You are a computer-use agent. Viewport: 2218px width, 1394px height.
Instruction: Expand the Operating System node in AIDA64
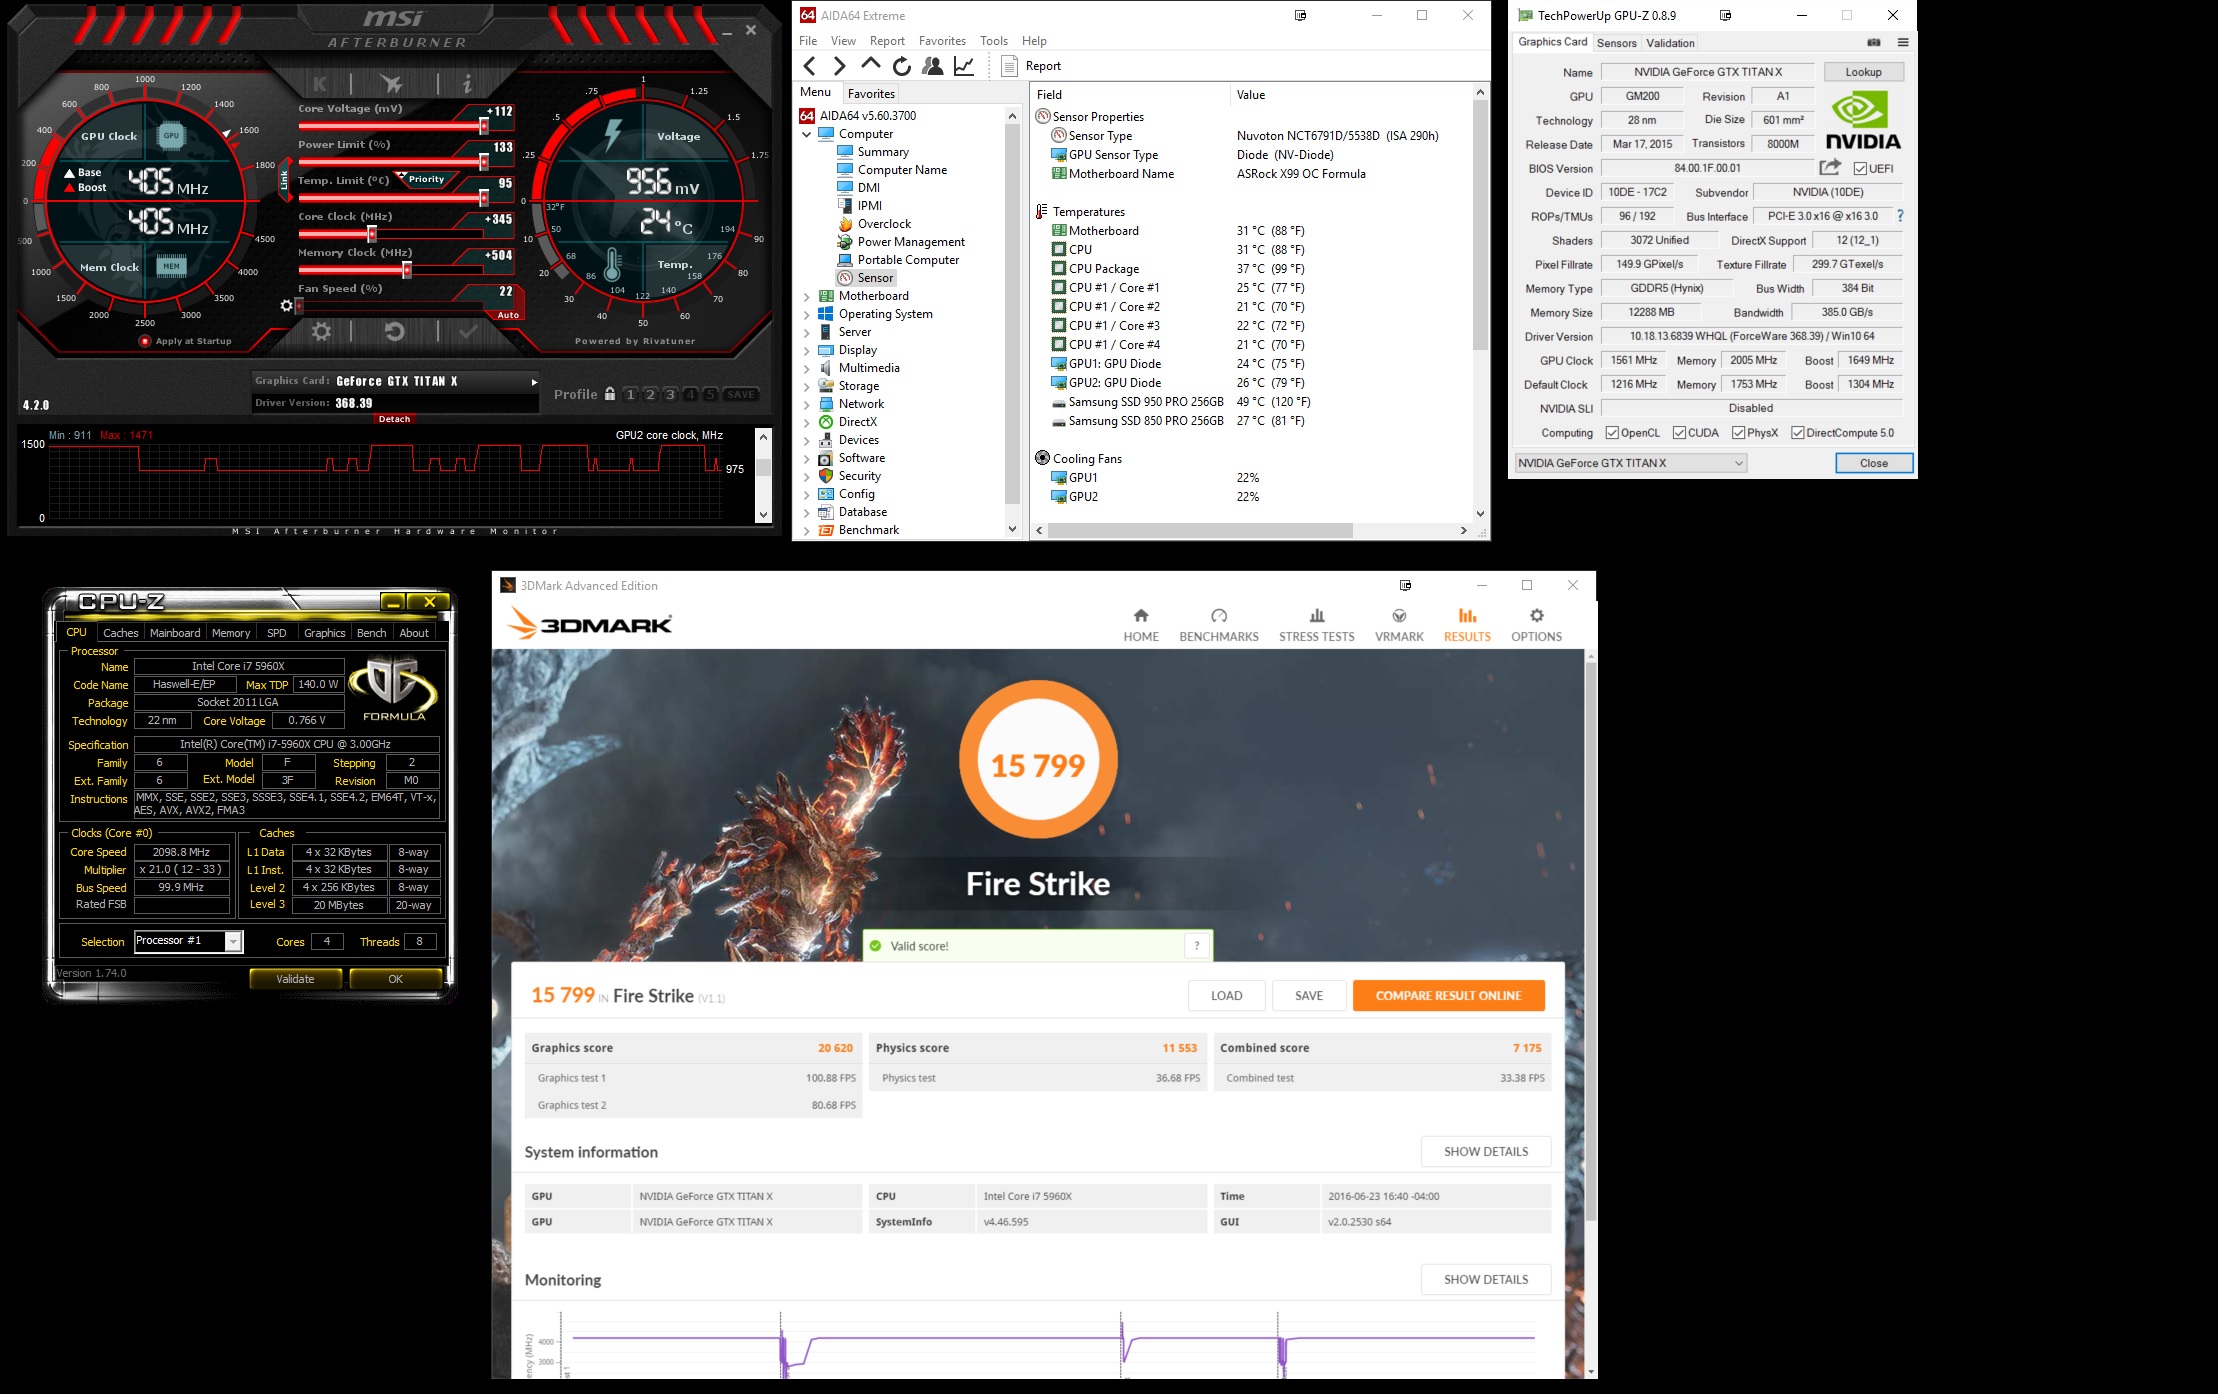click(807, 314)
